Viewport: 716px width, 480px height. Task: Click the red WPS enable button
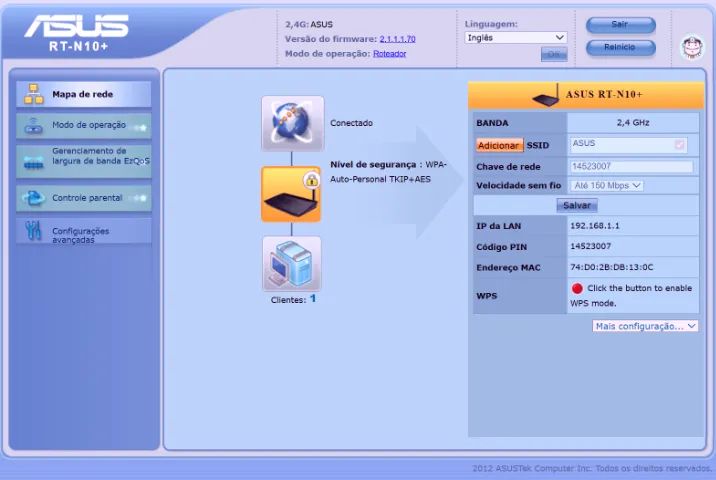point(577,288)
